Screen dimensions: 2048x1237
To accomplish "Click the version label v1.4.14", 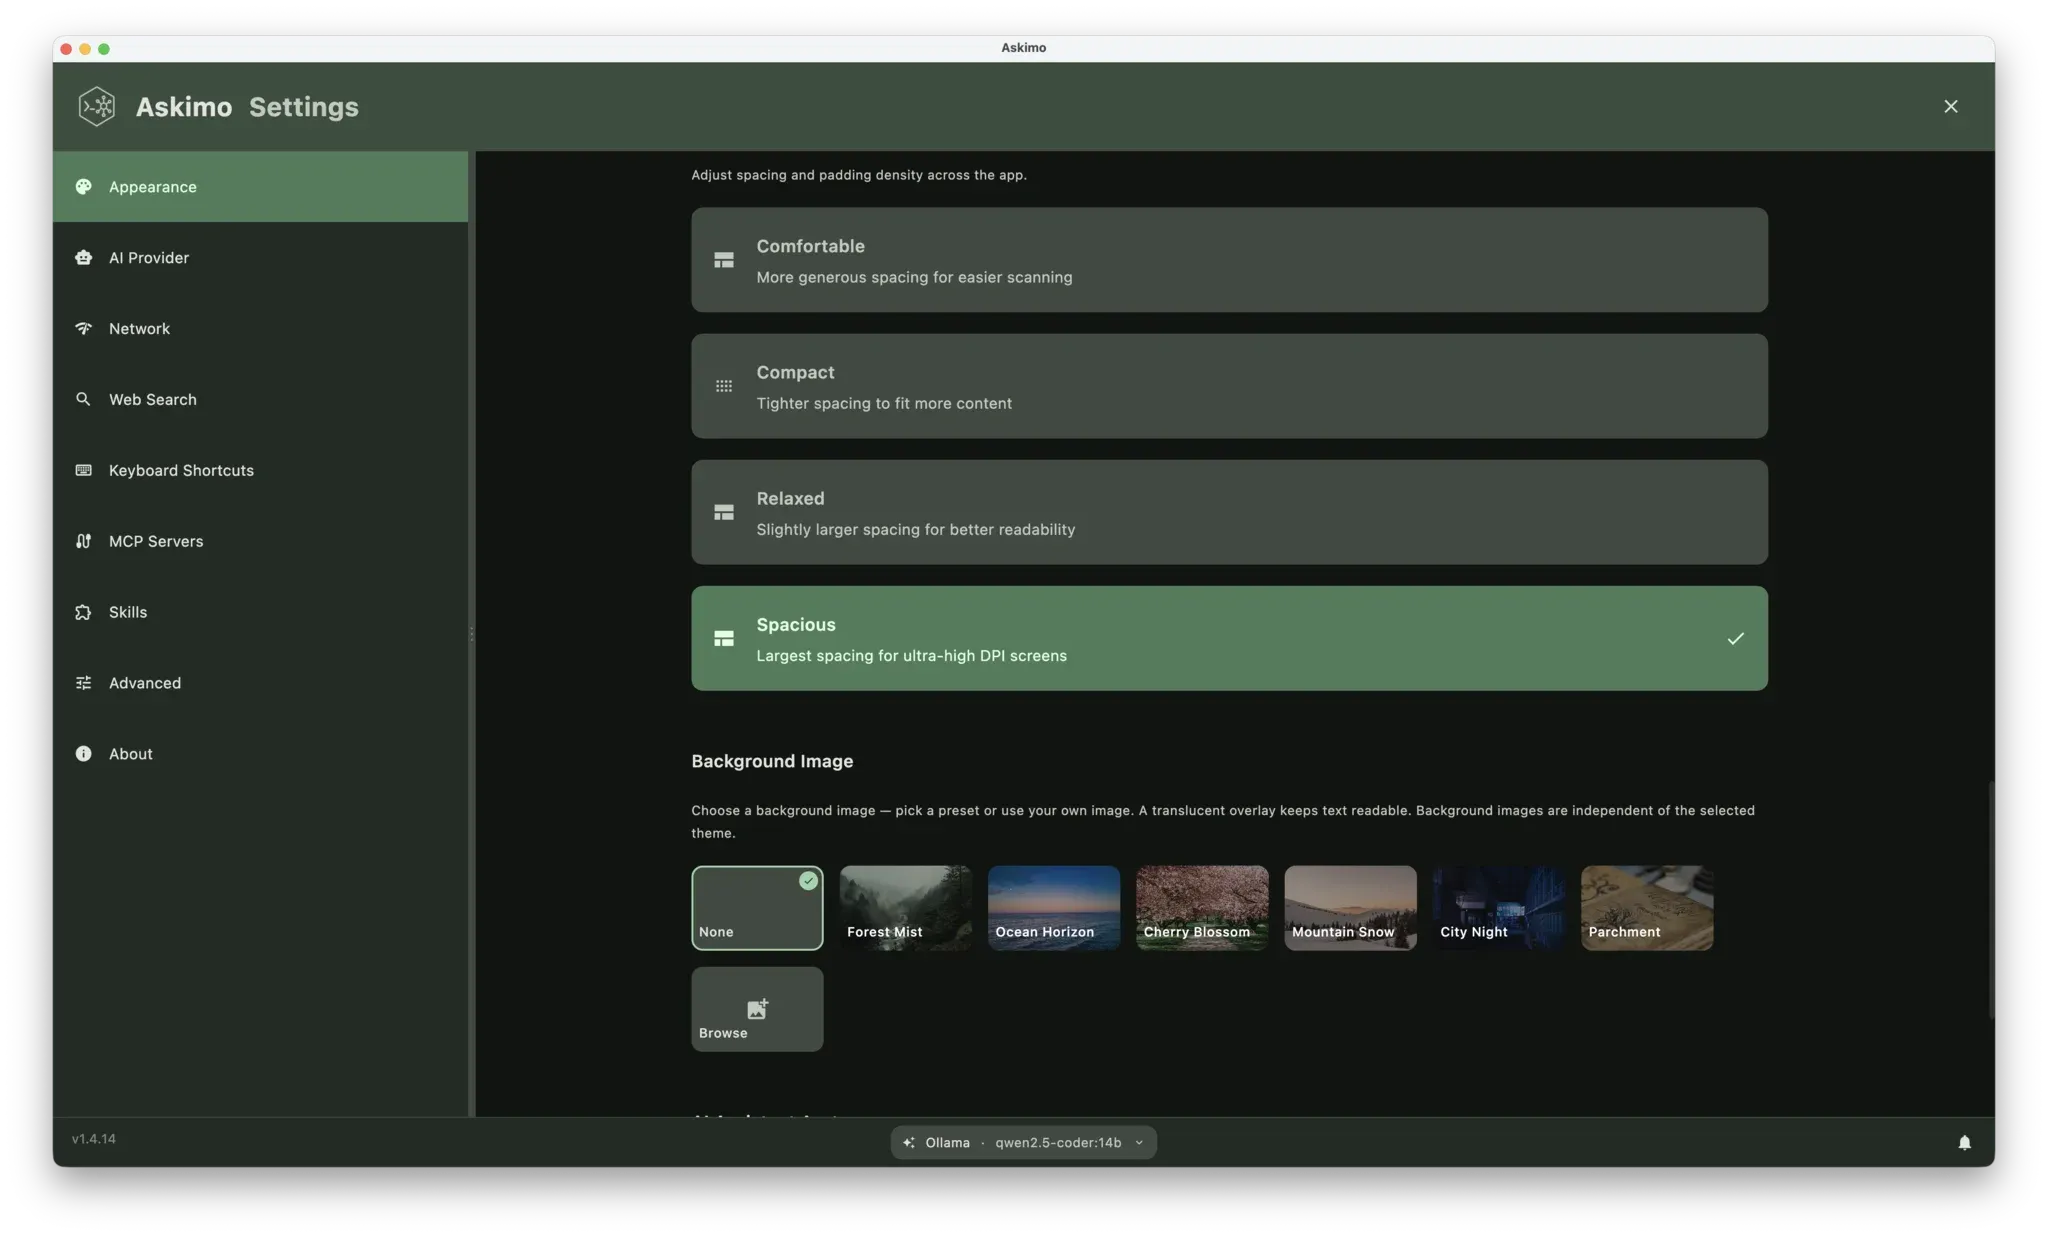I will [94, 1139].
